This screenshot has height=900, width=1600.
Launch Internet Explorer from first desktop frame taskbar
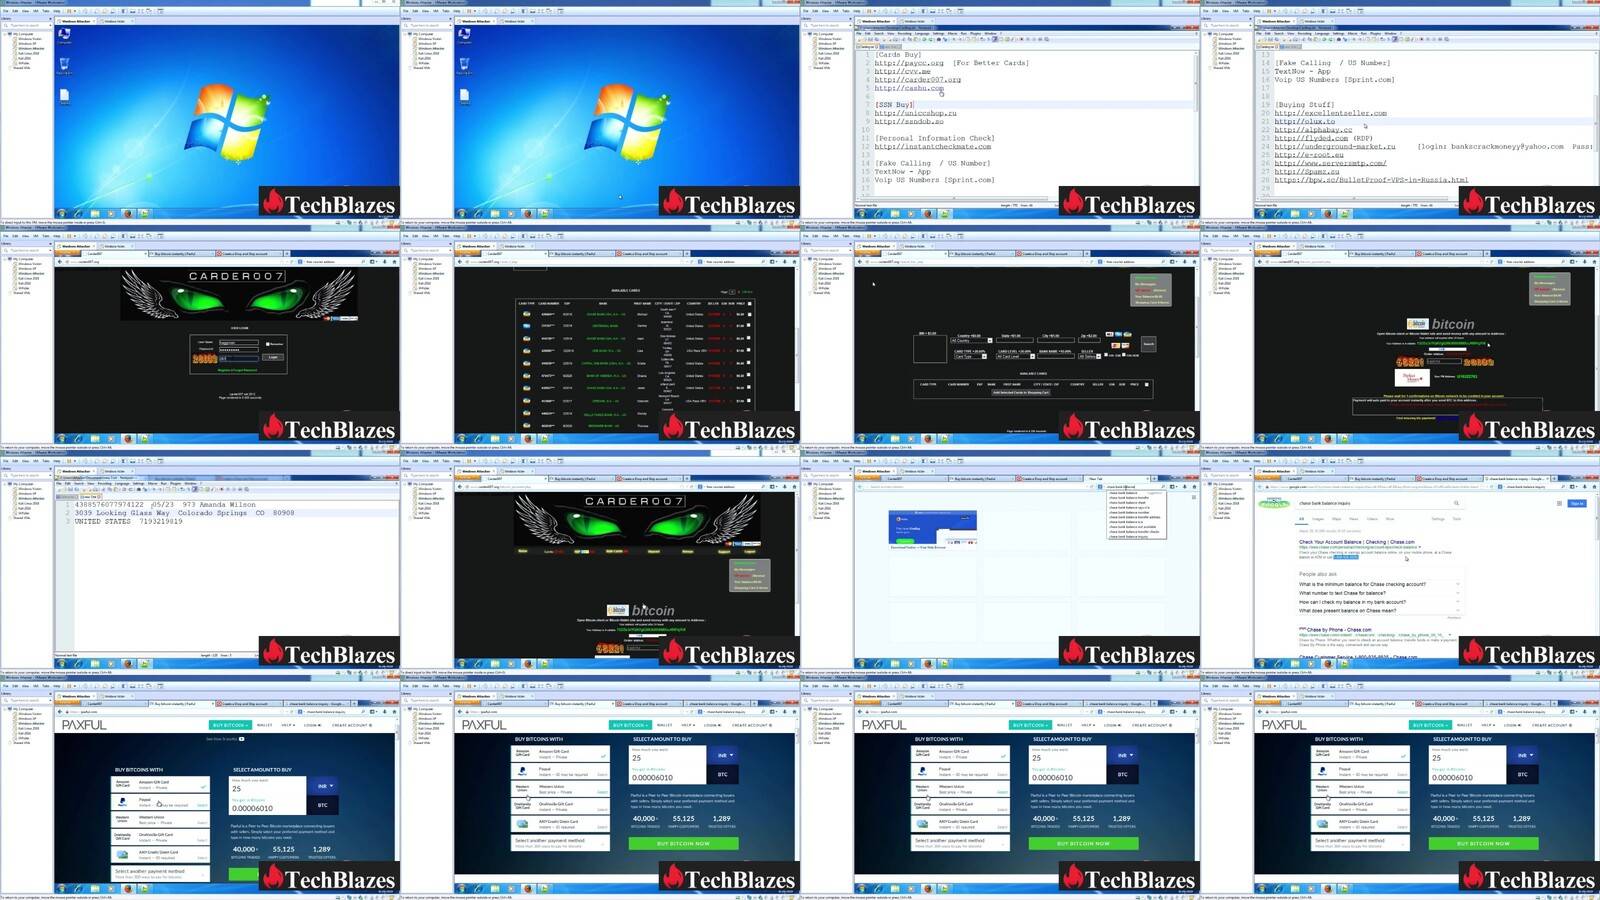click(78, 213)
